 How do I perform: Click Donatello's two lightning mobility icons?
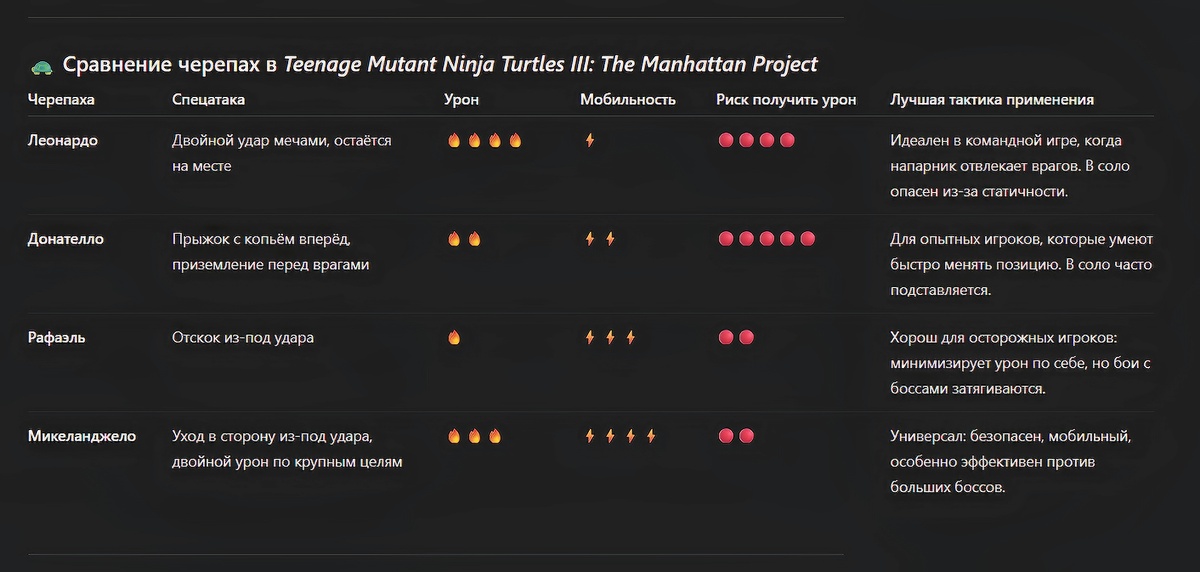click(600, 239)
